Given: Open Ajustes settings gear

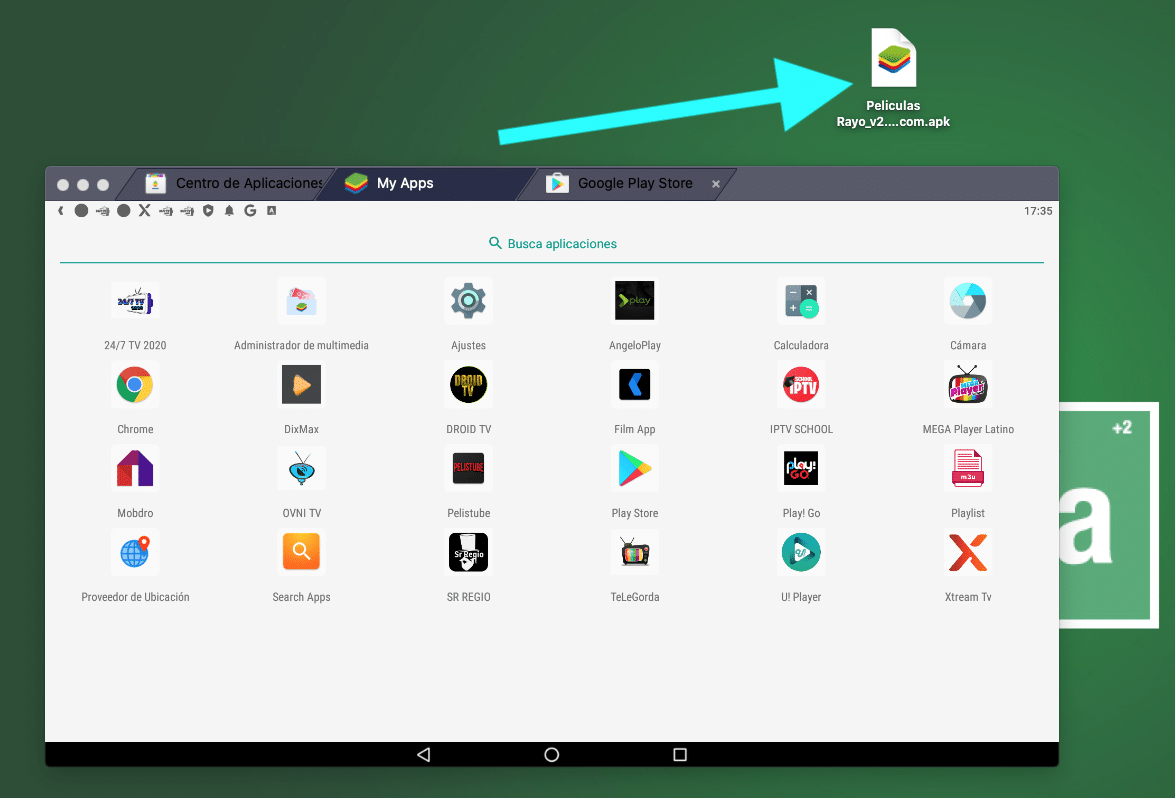Looking at the screenshot, I should 468,301.
